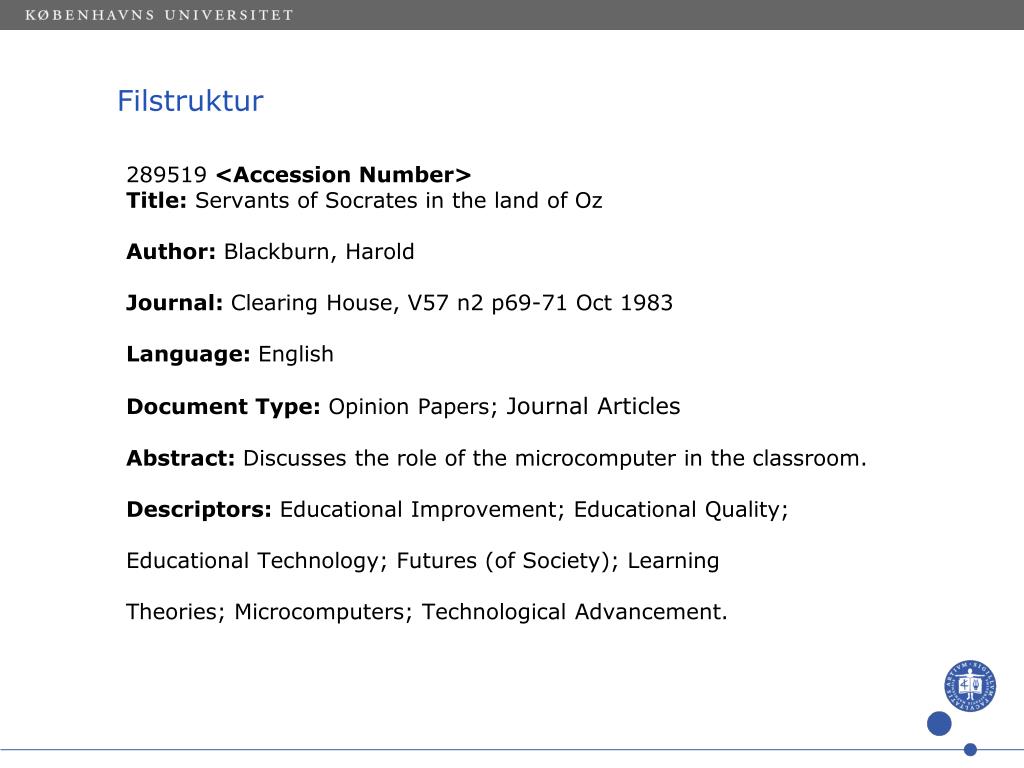Select the text Servants of Socrates
Viewport: 1024px width, 768px height.
(306, 200)
